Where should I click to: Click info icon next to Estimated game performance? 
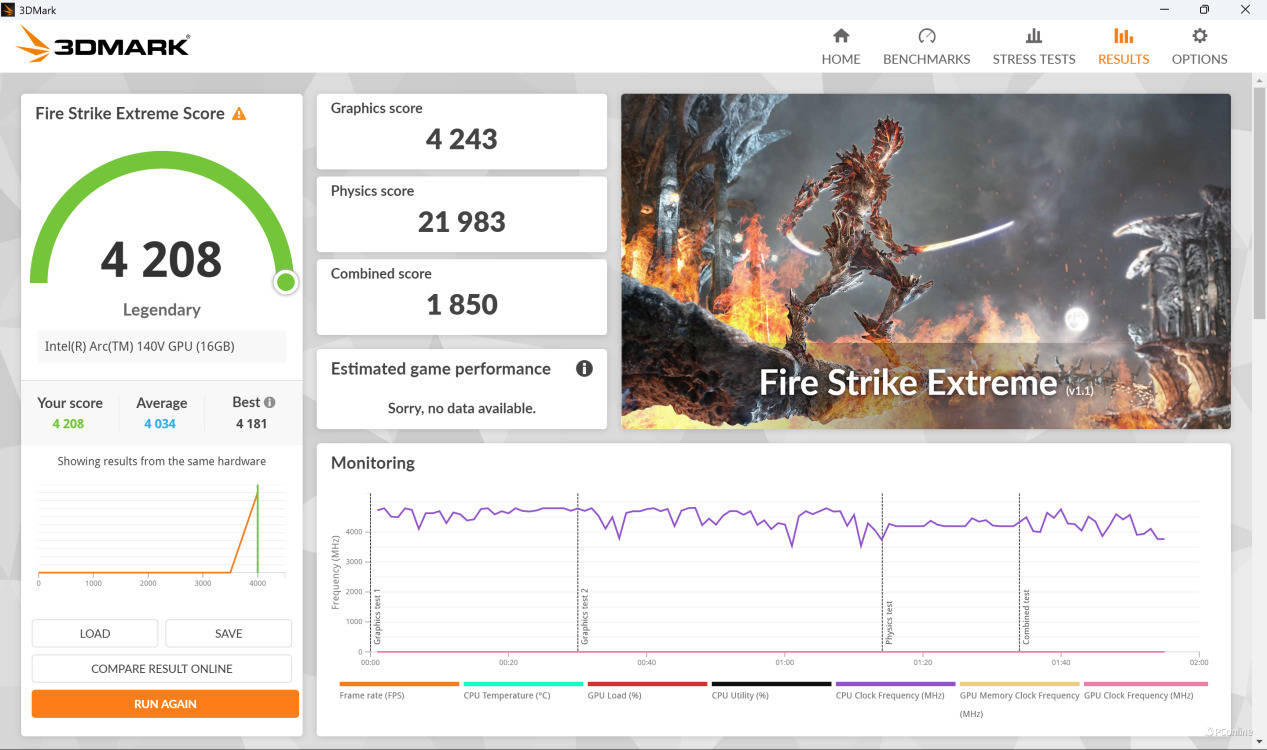[584, 369]
